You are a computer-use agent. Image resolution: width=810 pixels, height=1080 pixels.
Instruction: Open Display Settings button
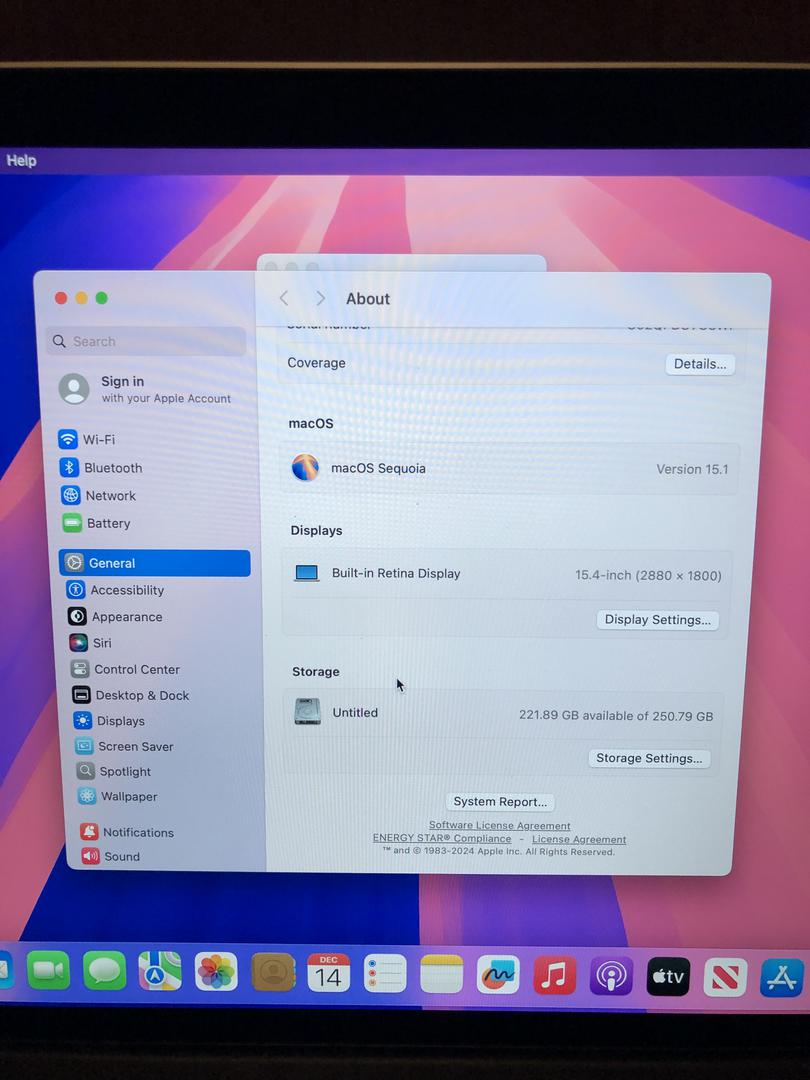pos(657,619)
